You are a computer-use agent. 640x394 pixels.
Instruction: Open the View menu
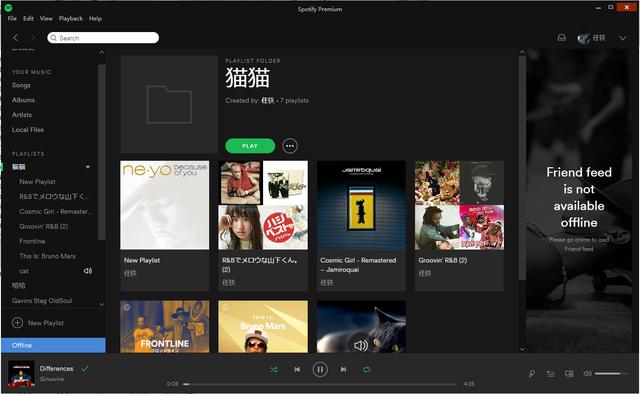46,18
